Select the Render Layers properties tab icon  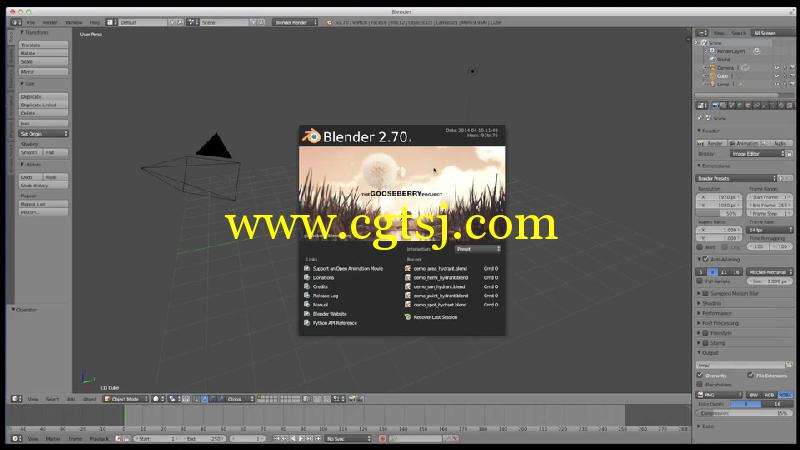click(723, 106)
